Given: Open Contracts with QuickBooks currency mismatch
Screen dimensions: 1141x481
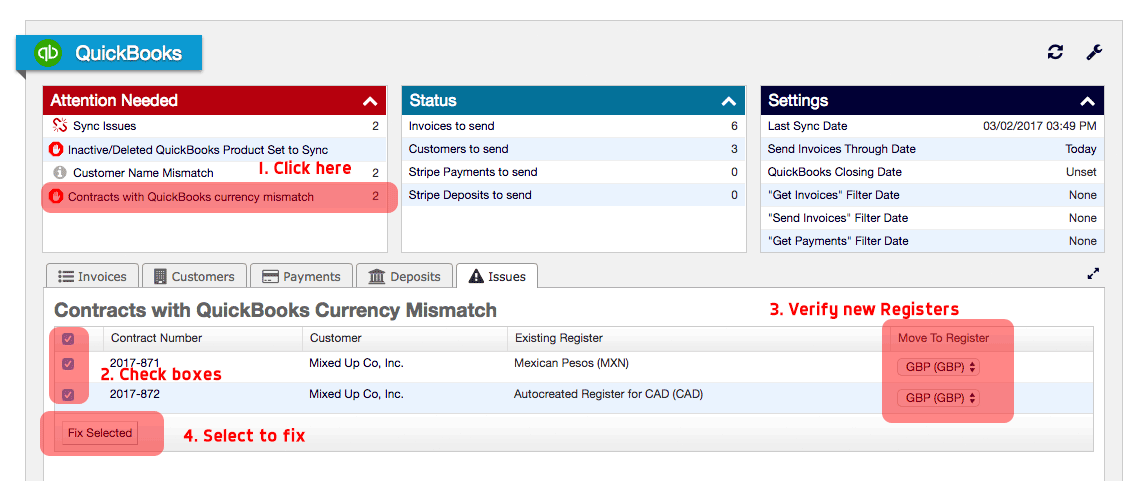Looking at the screenshot, I should 213,196.
